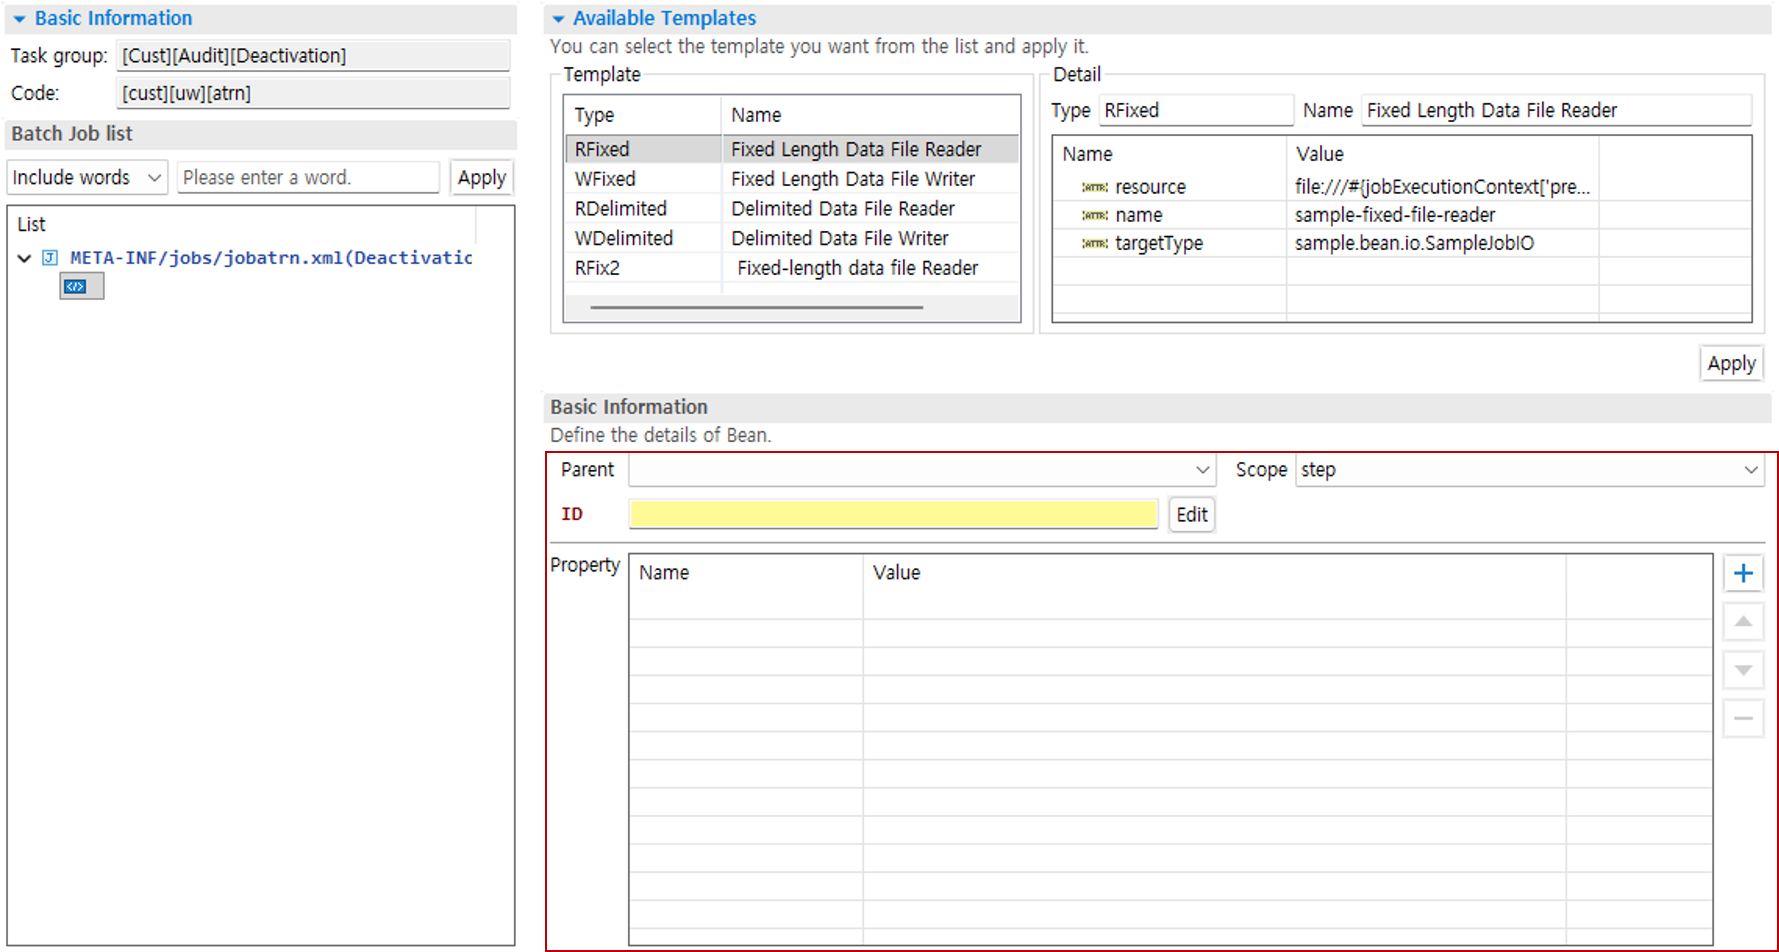1779x952 pixels.
Task: Click the targetType attribute icon in Detail
Action: click(1095, 243)
